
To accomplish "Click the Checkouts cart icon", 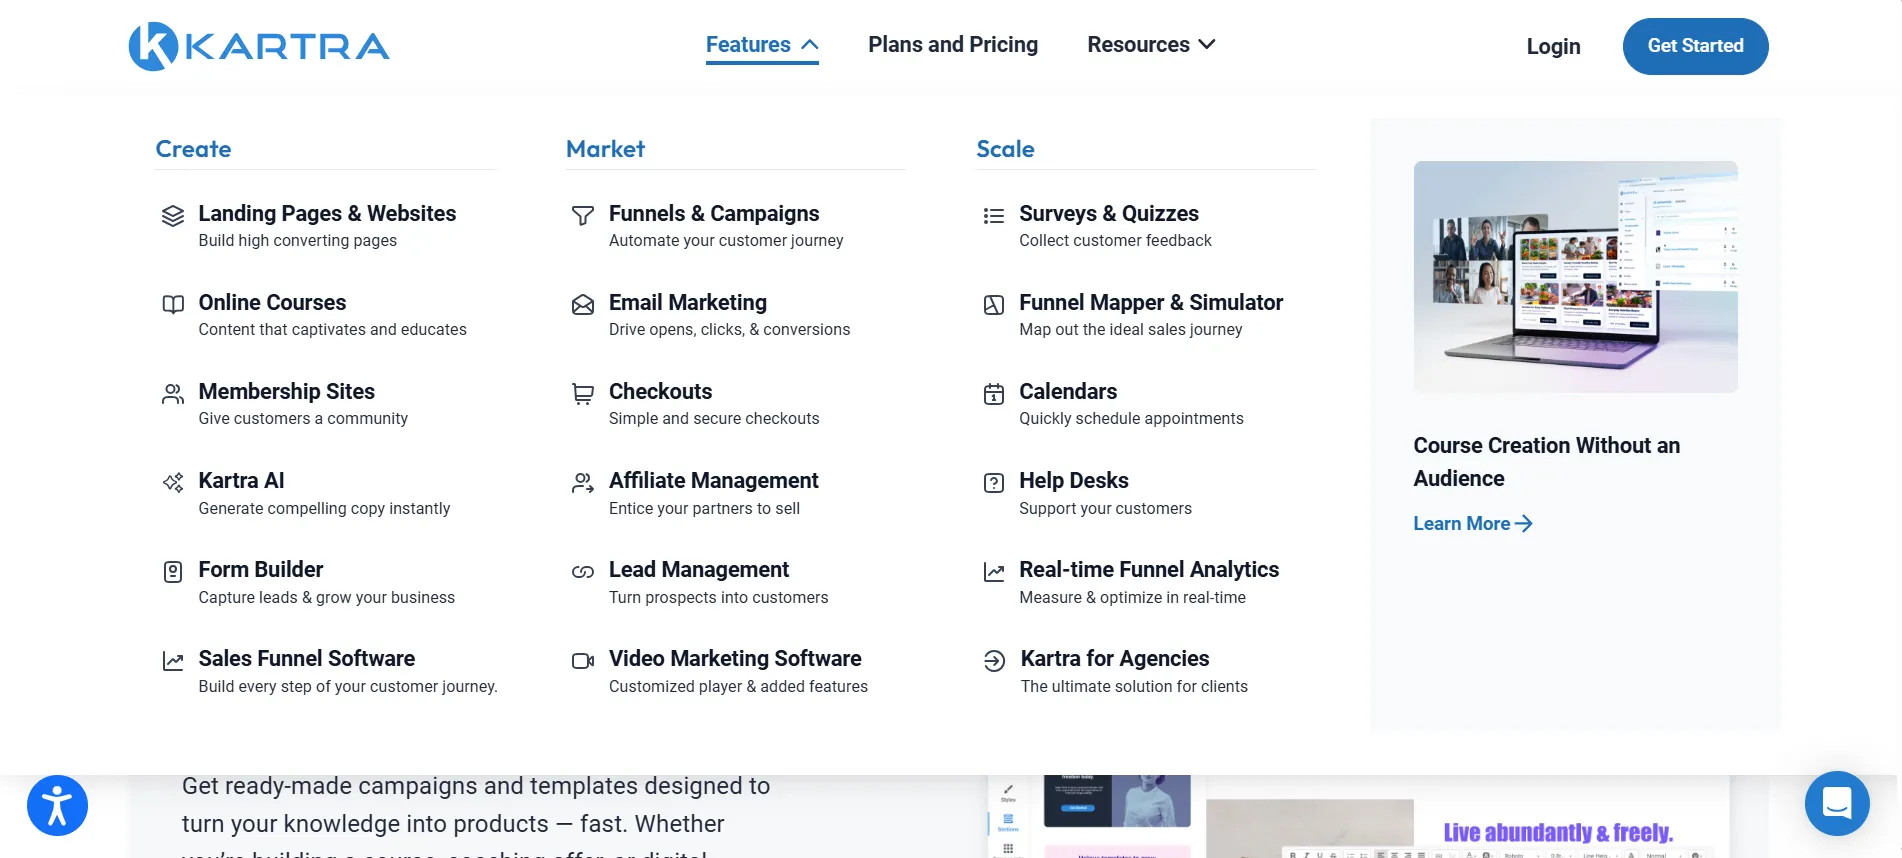I will coord(583,393).
